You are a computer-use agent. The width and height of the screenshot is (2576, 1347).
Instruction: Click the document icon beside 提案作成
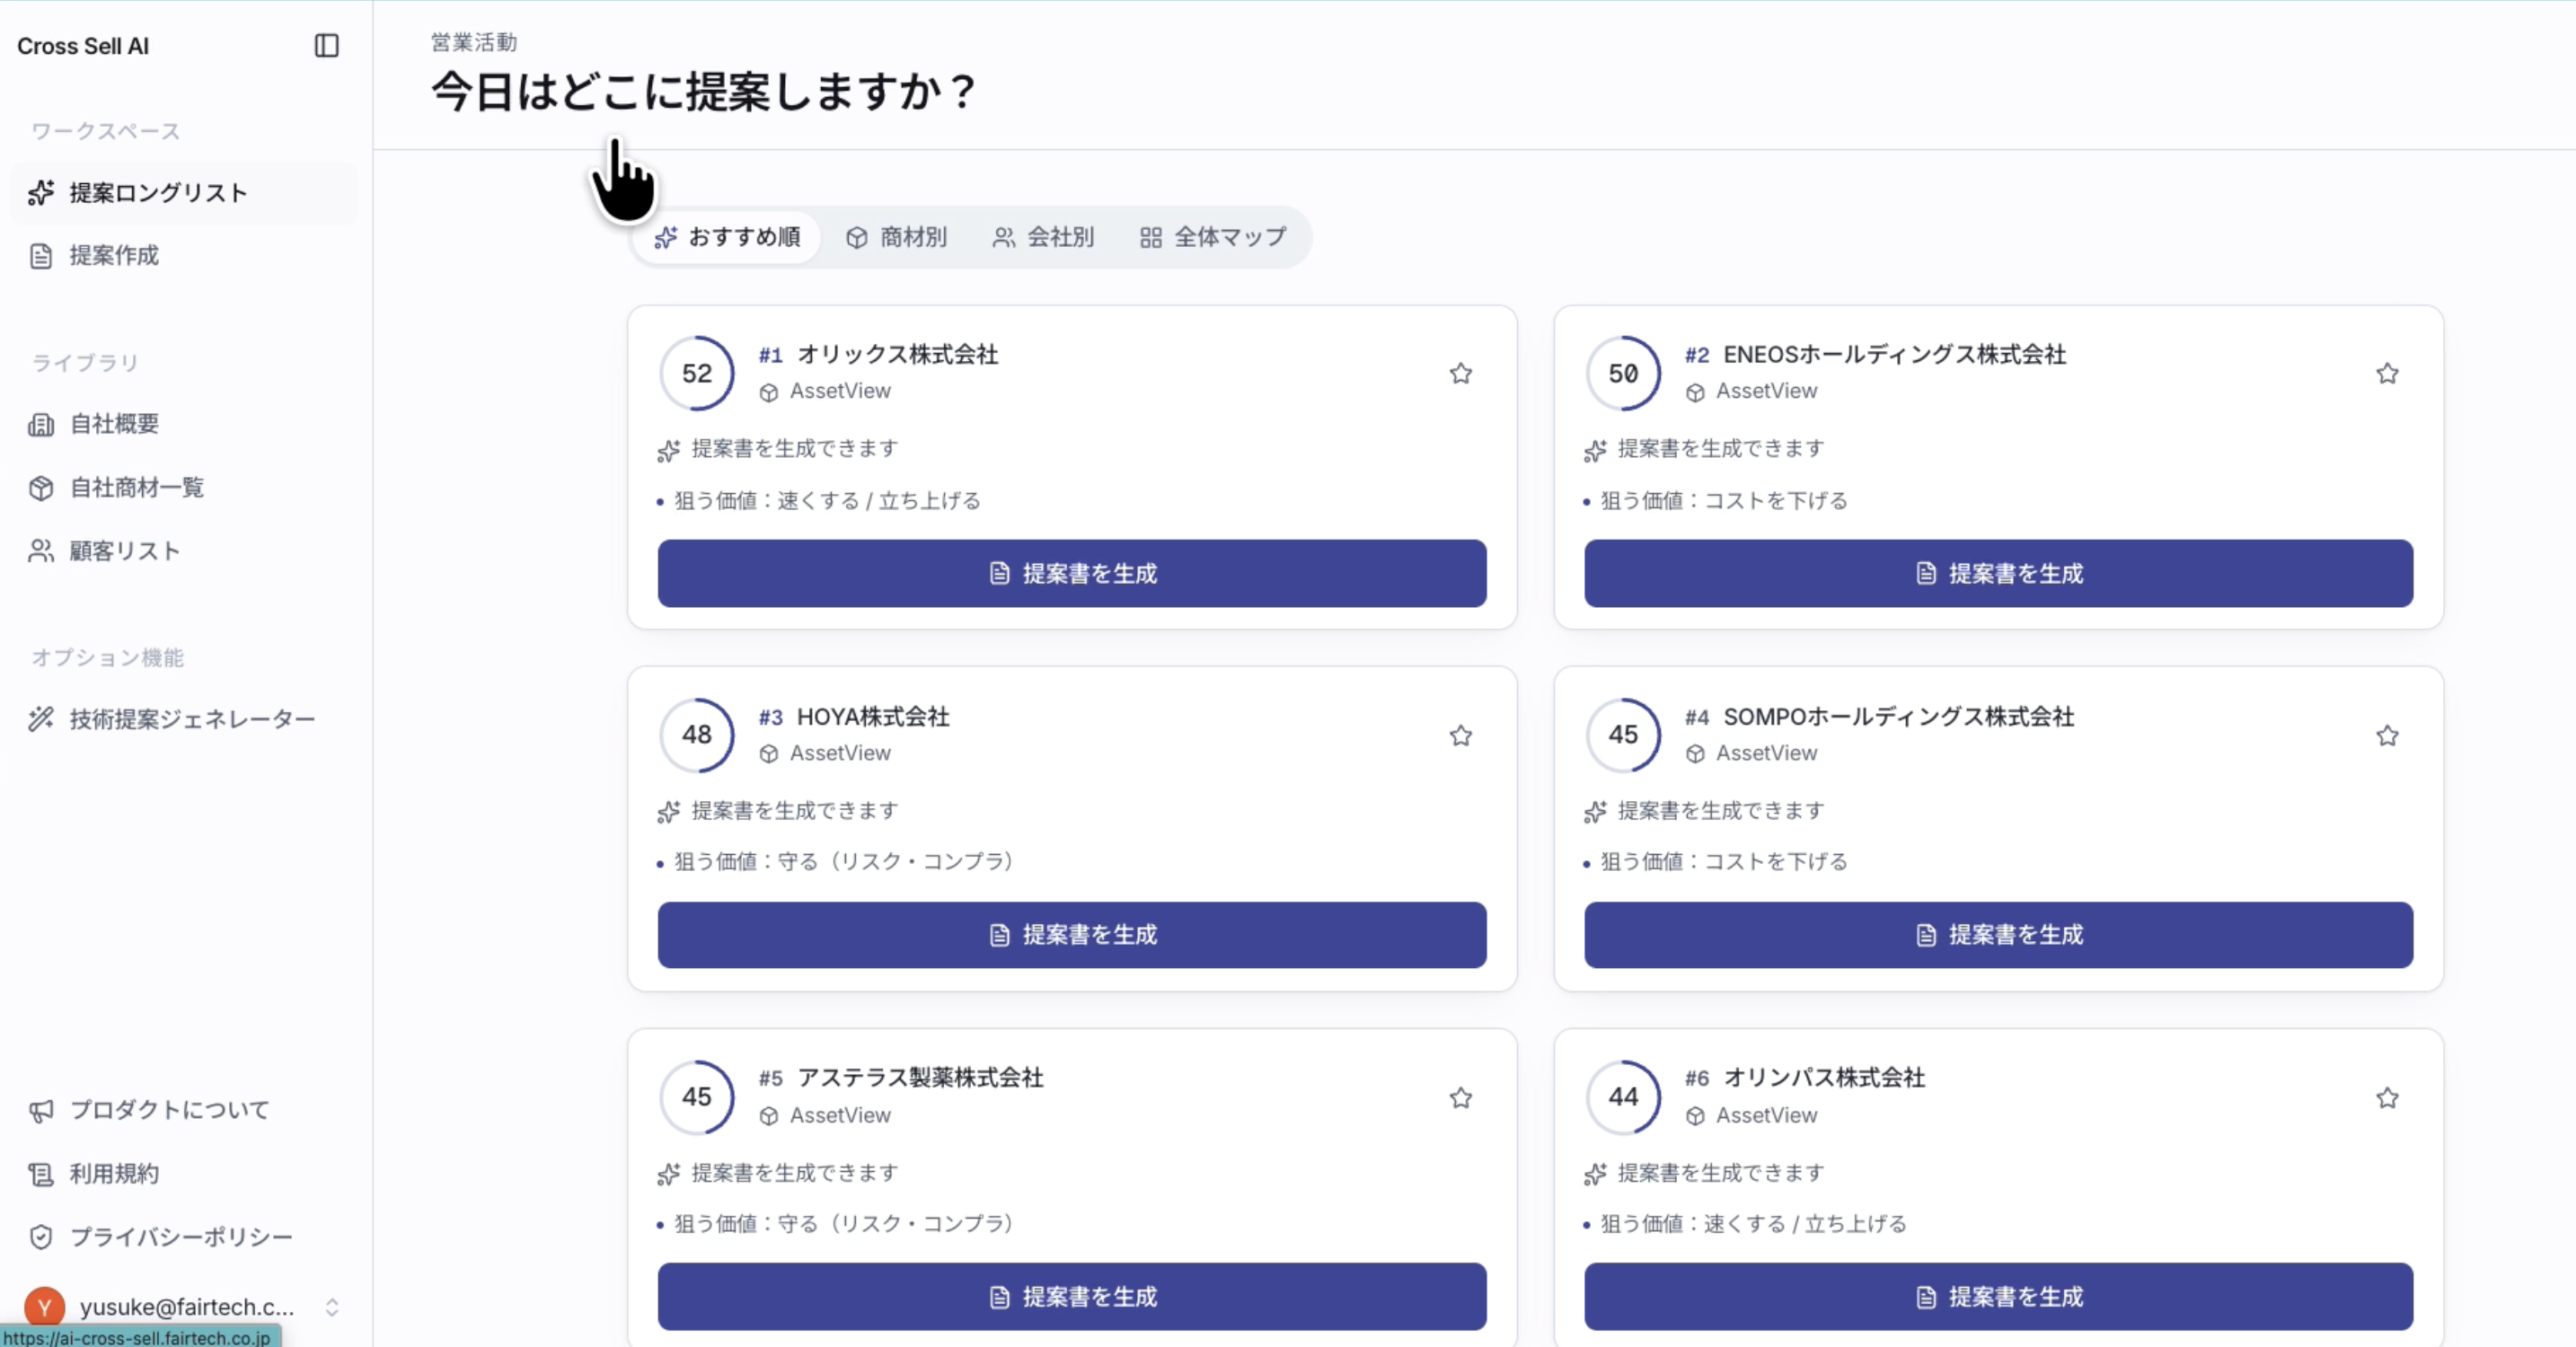(x=41, y=256)
